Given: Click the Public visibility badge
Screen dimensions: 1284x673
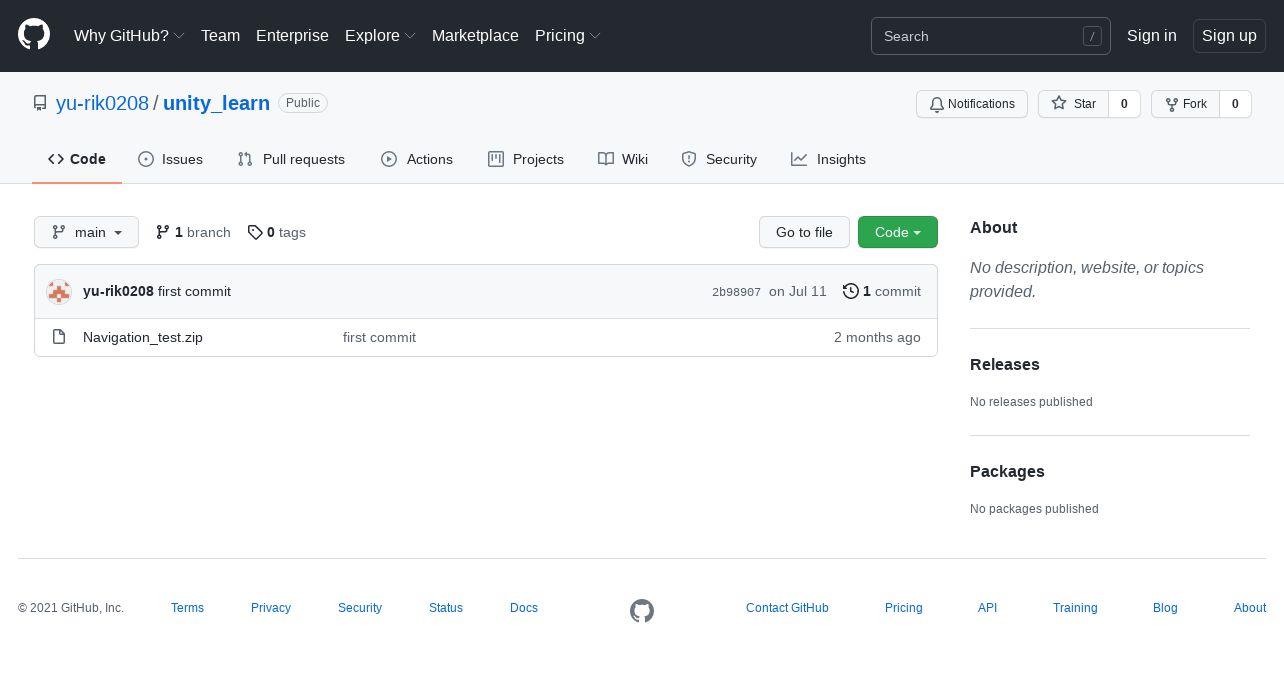Looking at the screenshot, I should click(x=303, y=103).
